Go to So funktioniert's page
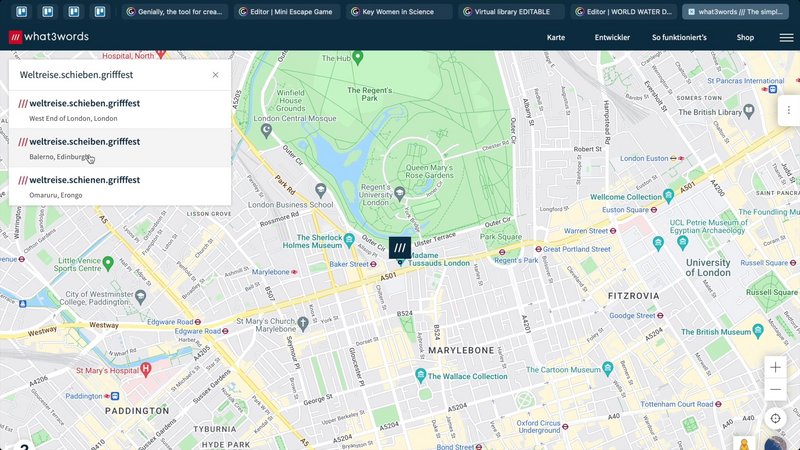 coord(679,37)
